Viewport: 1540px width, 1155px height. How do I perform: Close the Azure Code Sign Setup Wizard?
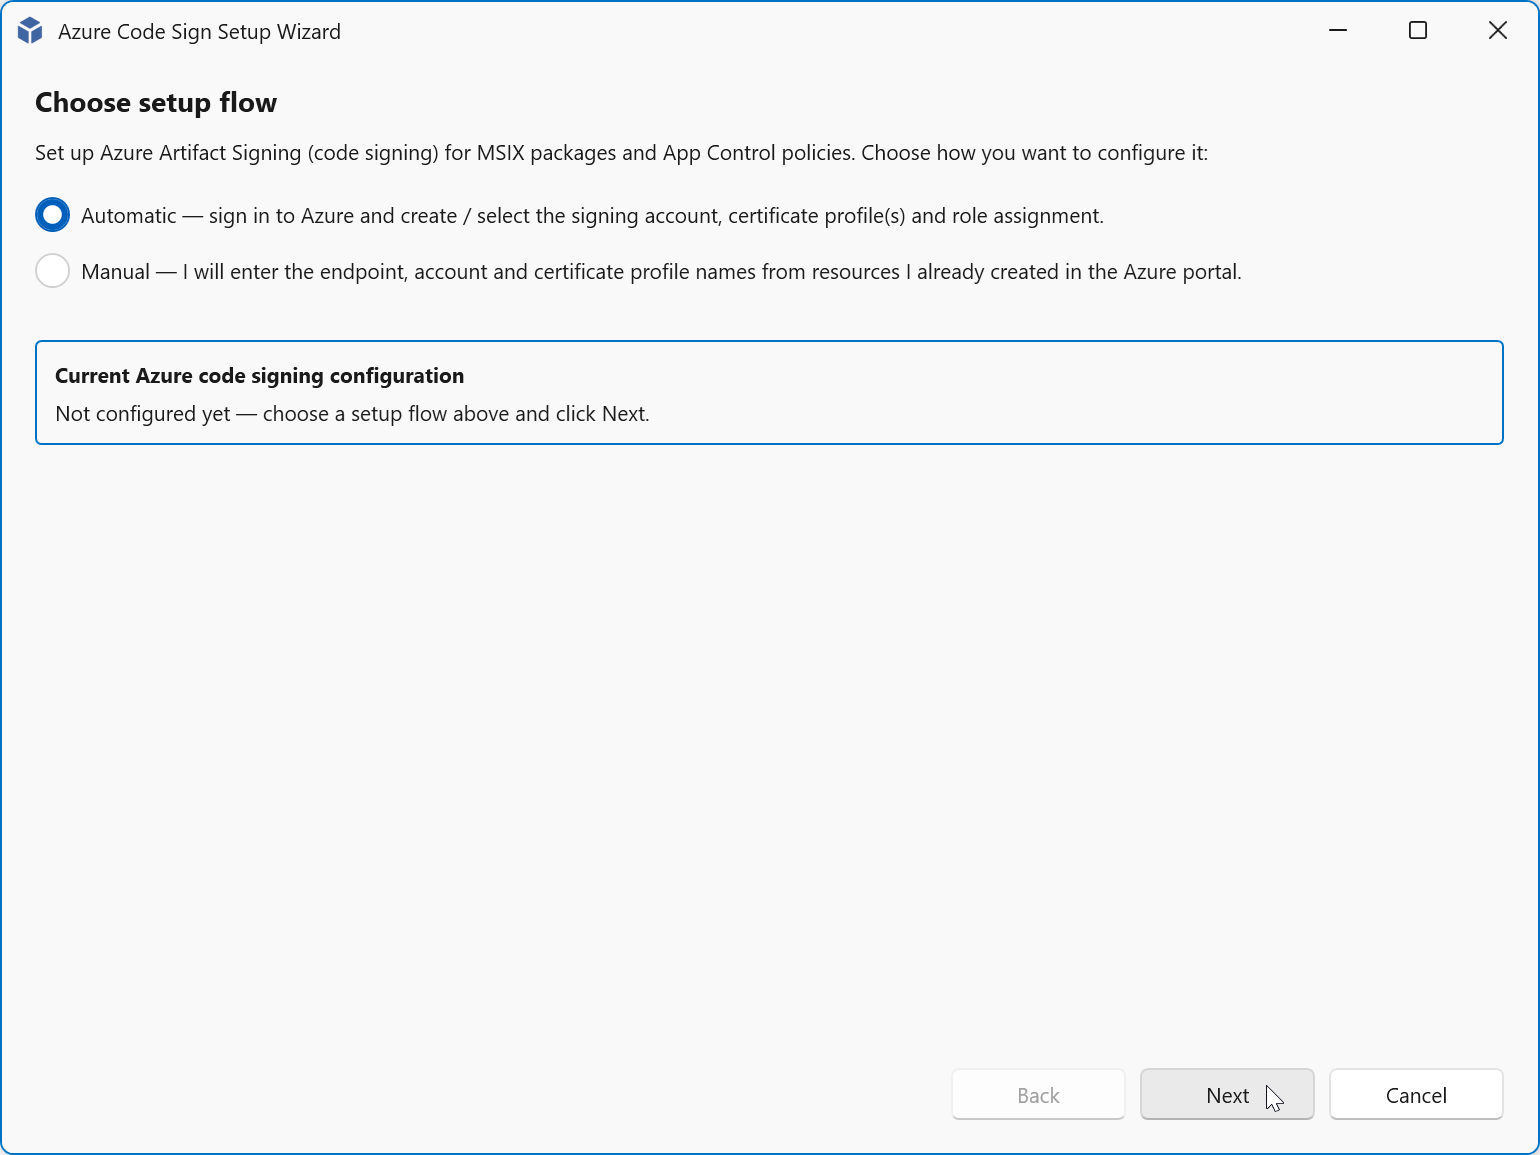pyautogui.click(x=1498, y=31)
